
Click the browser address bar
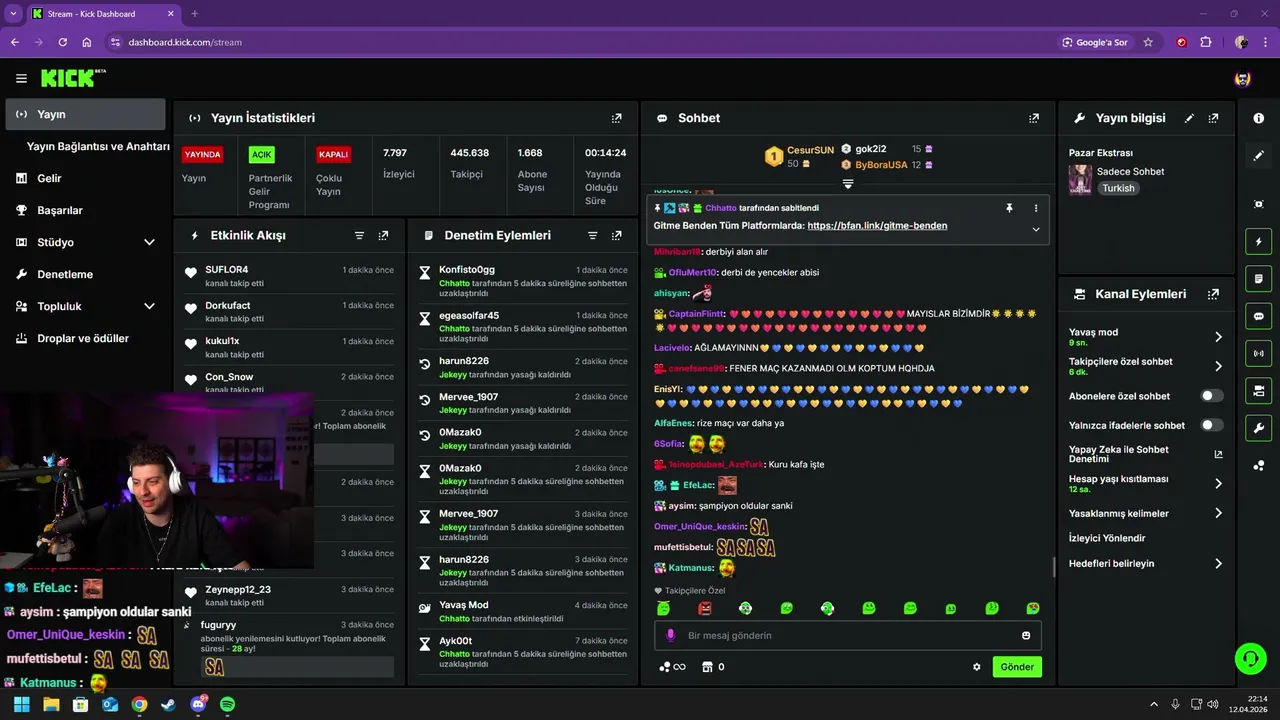pyautogui.click(x=580, y=42)
